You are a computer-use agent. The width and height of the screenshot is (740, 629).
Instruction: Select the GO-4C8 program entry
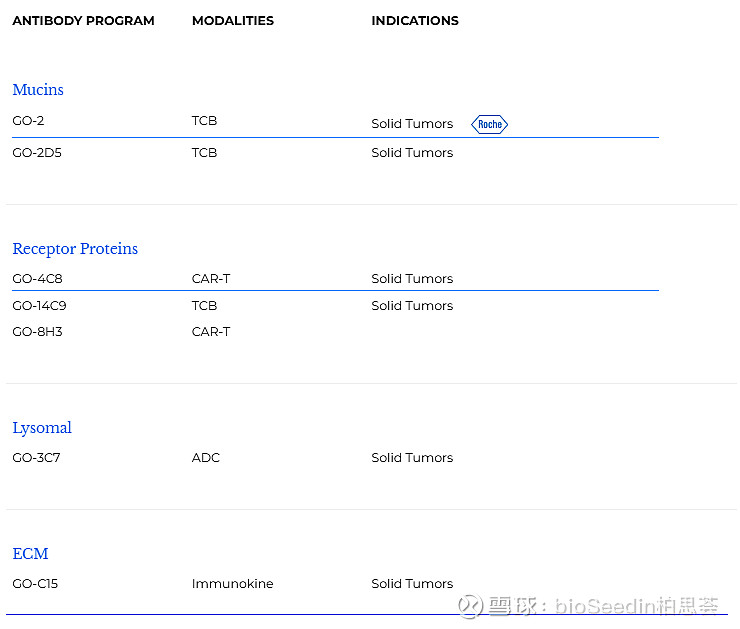pos(37,279)
